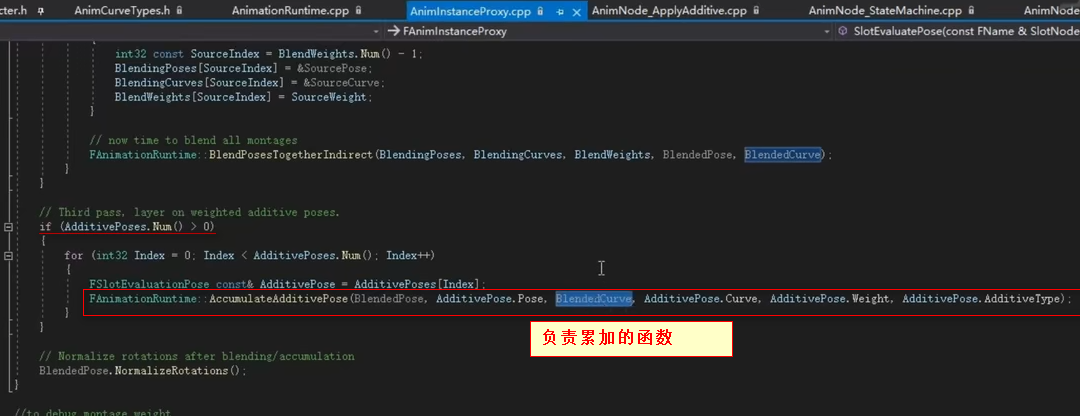Collapse the if AdditivePoses.Num block
The height and width of the screenshot is (416, 1080).
pos(8,227)
